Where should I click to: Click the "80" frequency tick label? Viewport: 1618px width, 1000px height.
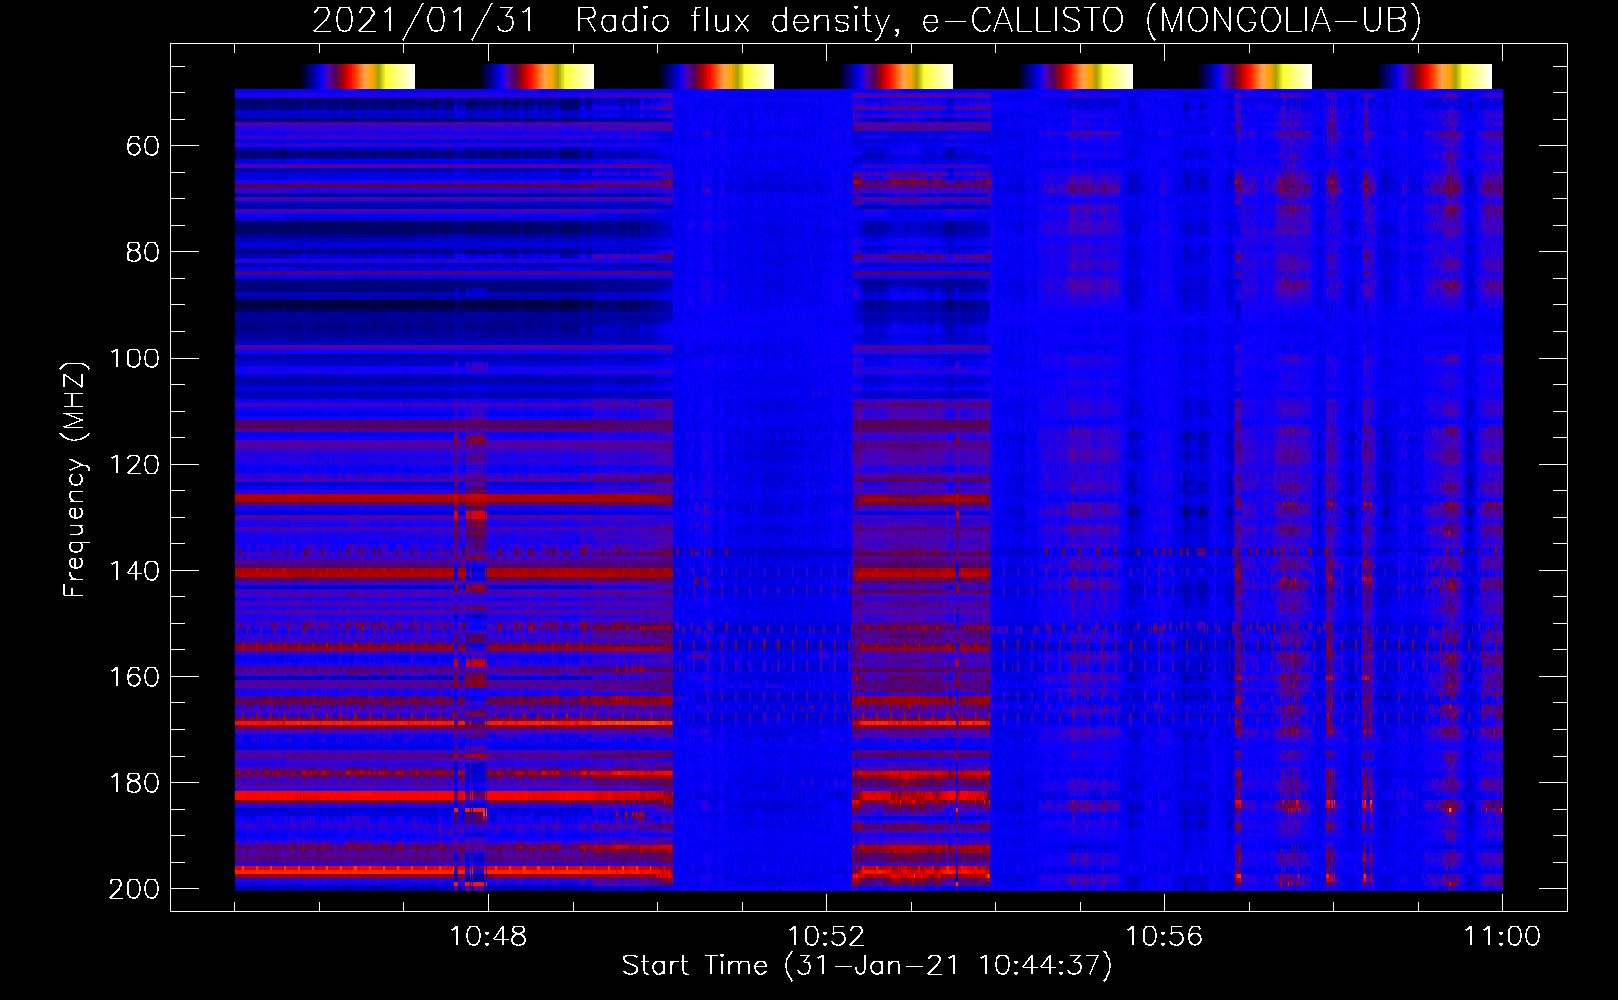coord(143,253)
